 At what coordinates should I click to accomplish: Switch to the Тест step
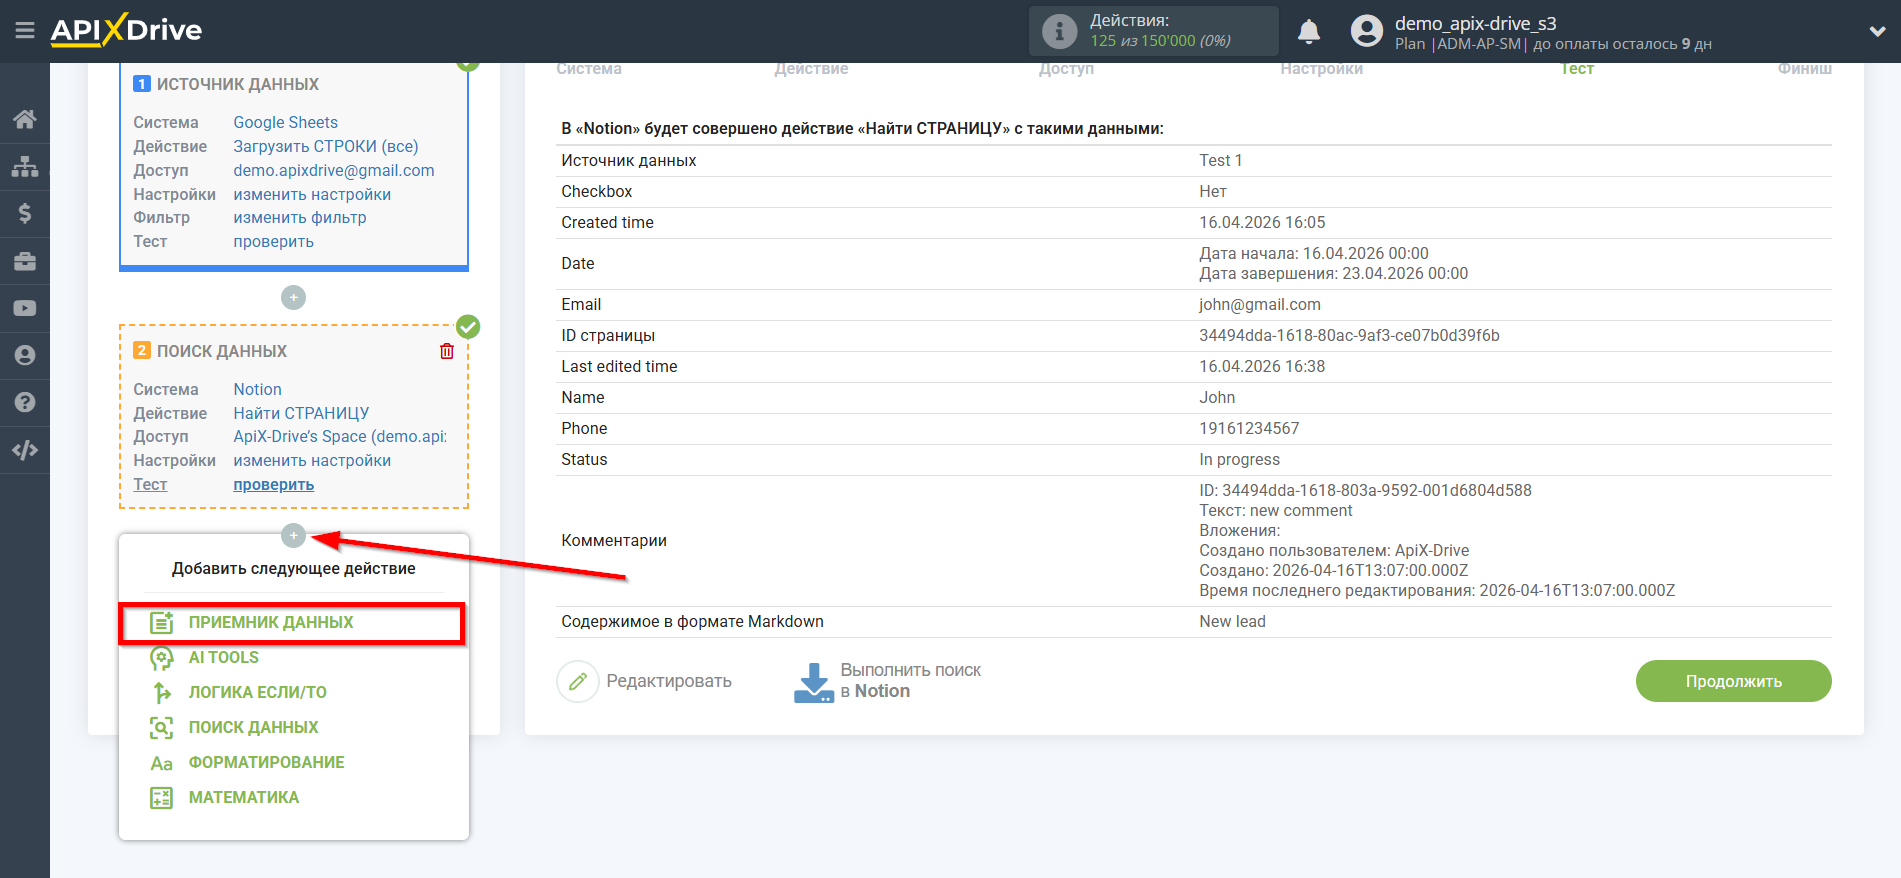[1577, 68]
